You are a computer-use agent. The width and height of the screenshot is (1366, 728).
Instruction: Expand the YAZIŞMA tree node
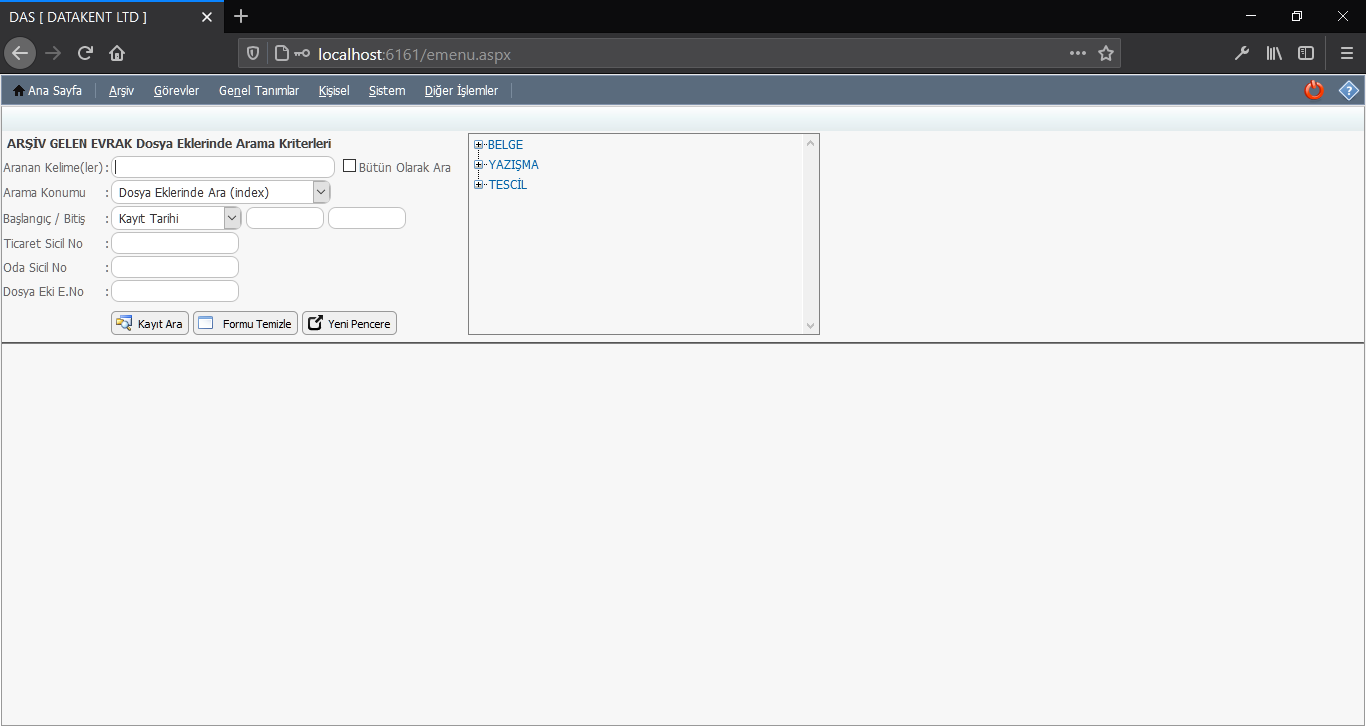click(x=479, y=165)
